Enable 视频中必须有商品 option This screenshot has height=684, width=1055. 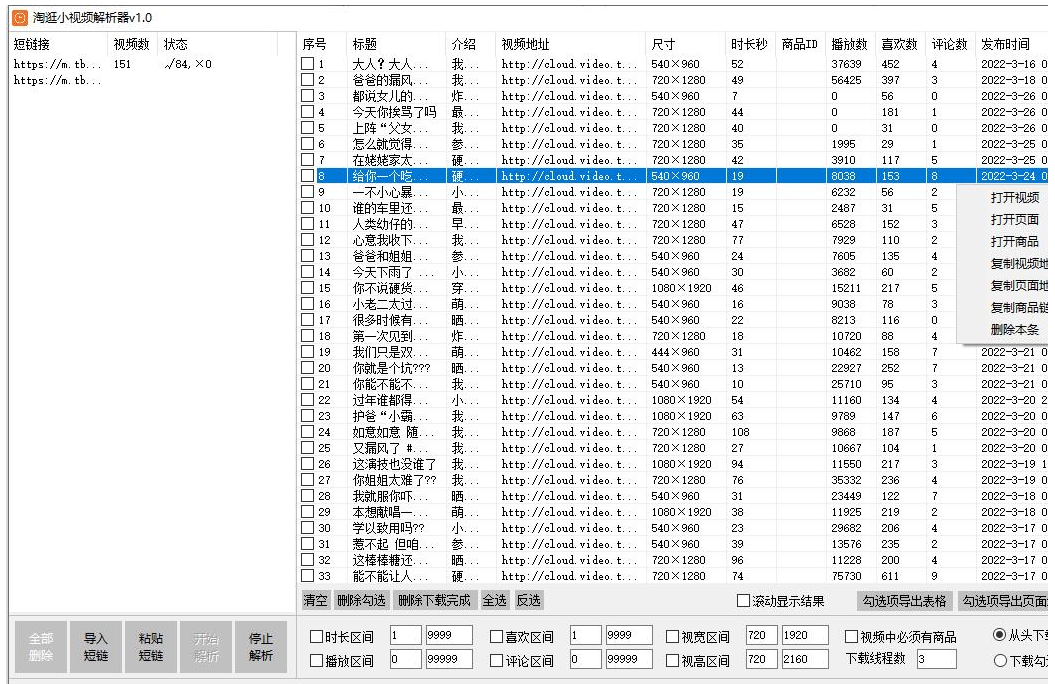852,637
